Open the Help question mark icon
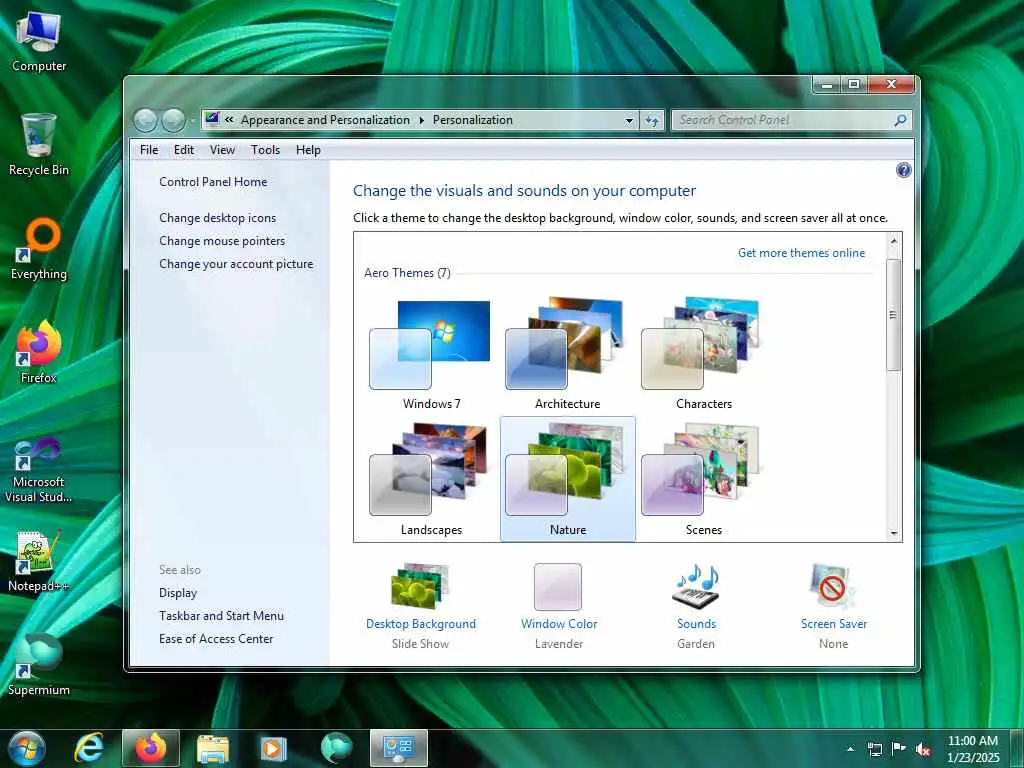The width and height of the screenshot is (1024, 768). (903, 170)
